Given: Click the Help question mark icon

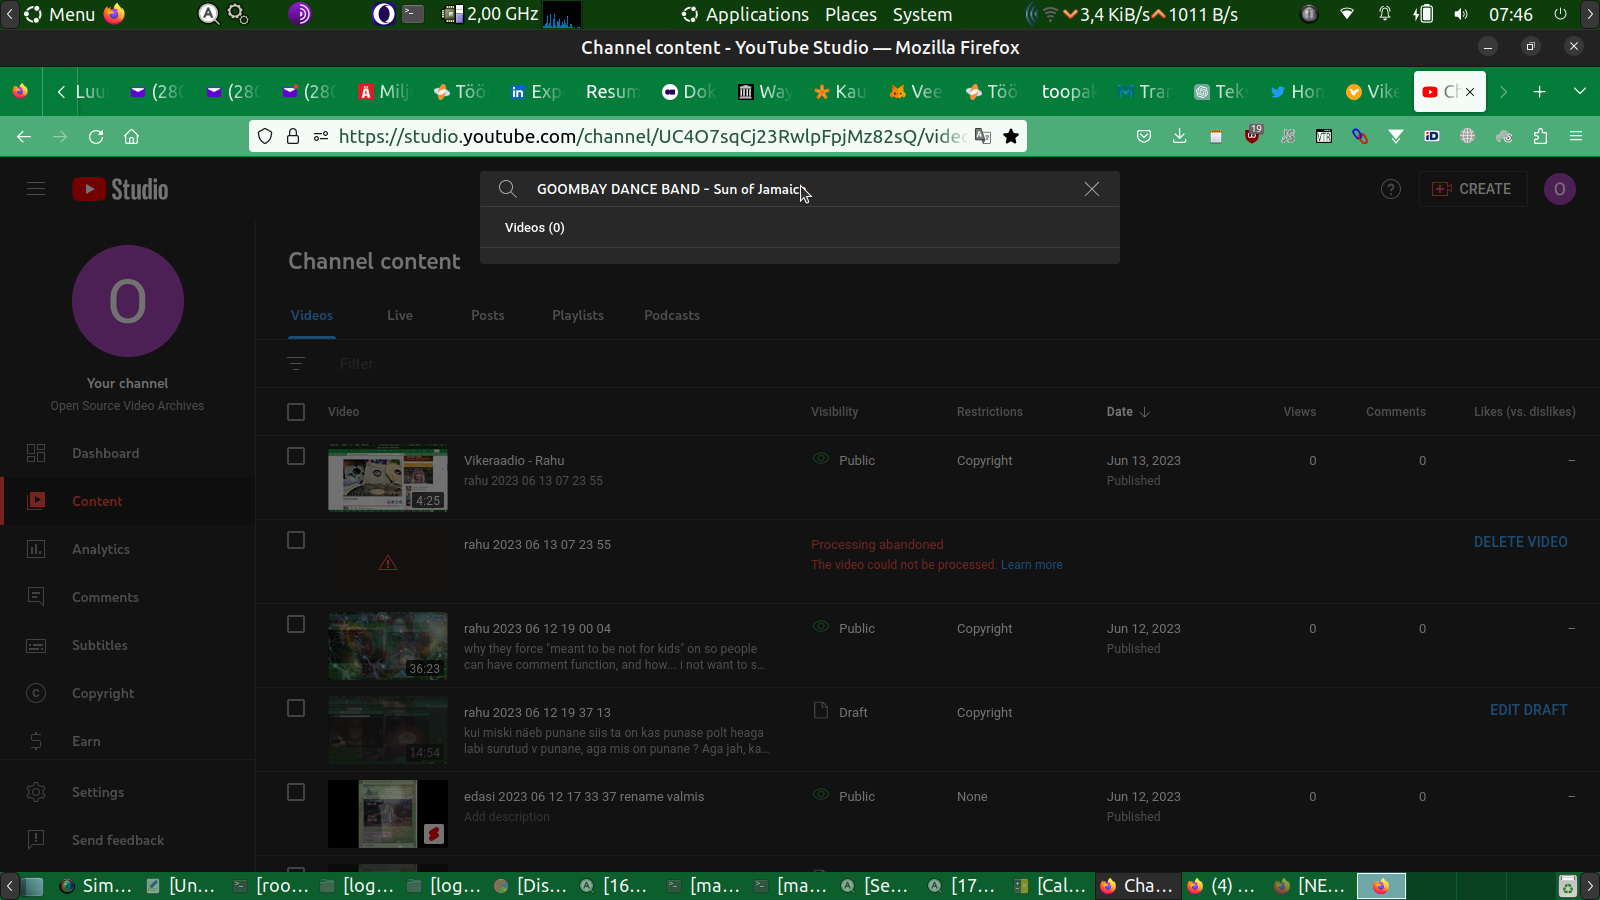Looking at the screenshot, I should (x=1390, y=189).
